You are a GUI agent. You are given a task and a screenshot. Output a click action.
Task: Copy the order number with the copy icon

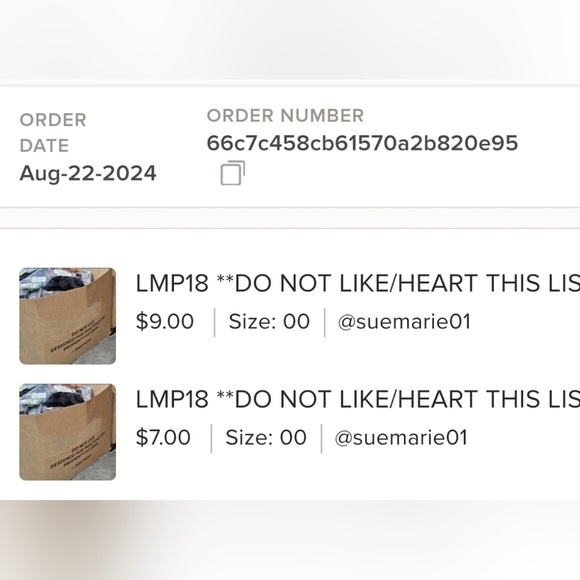coord(233,173)
